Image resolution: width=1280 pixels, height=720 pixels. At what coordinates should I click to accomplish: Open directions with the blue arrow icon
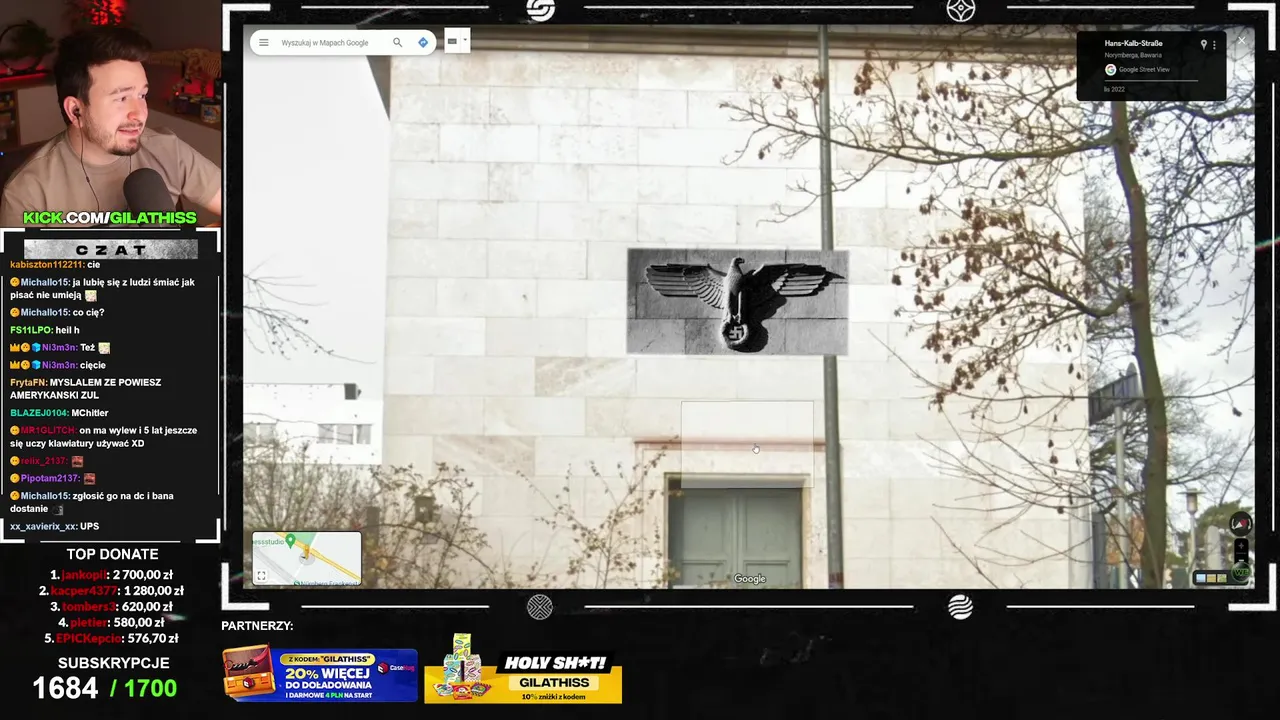click(x=423, y=43)
